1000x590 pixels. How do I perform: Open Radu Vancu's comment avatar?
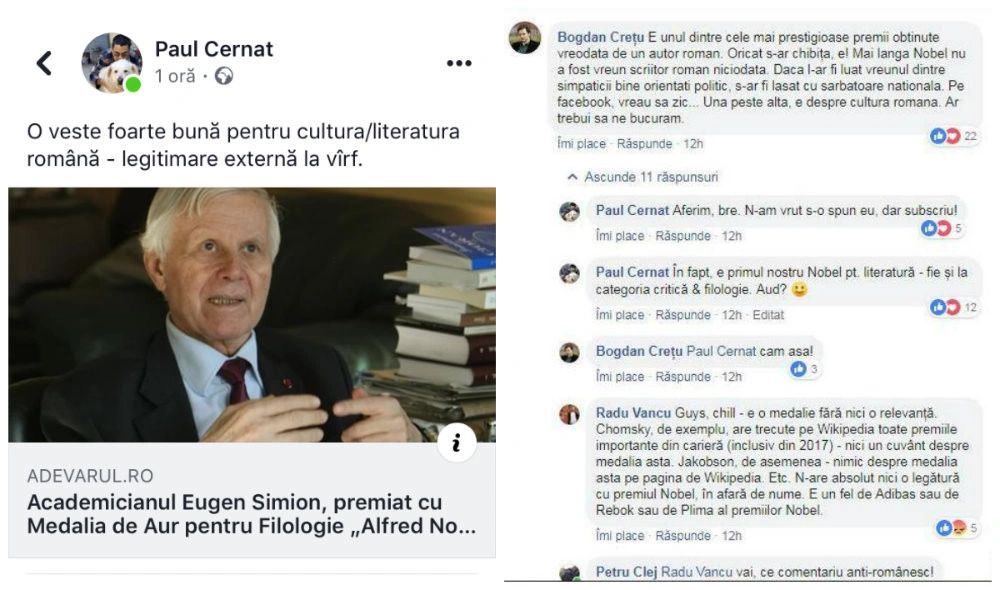click(x=570, y=415)
